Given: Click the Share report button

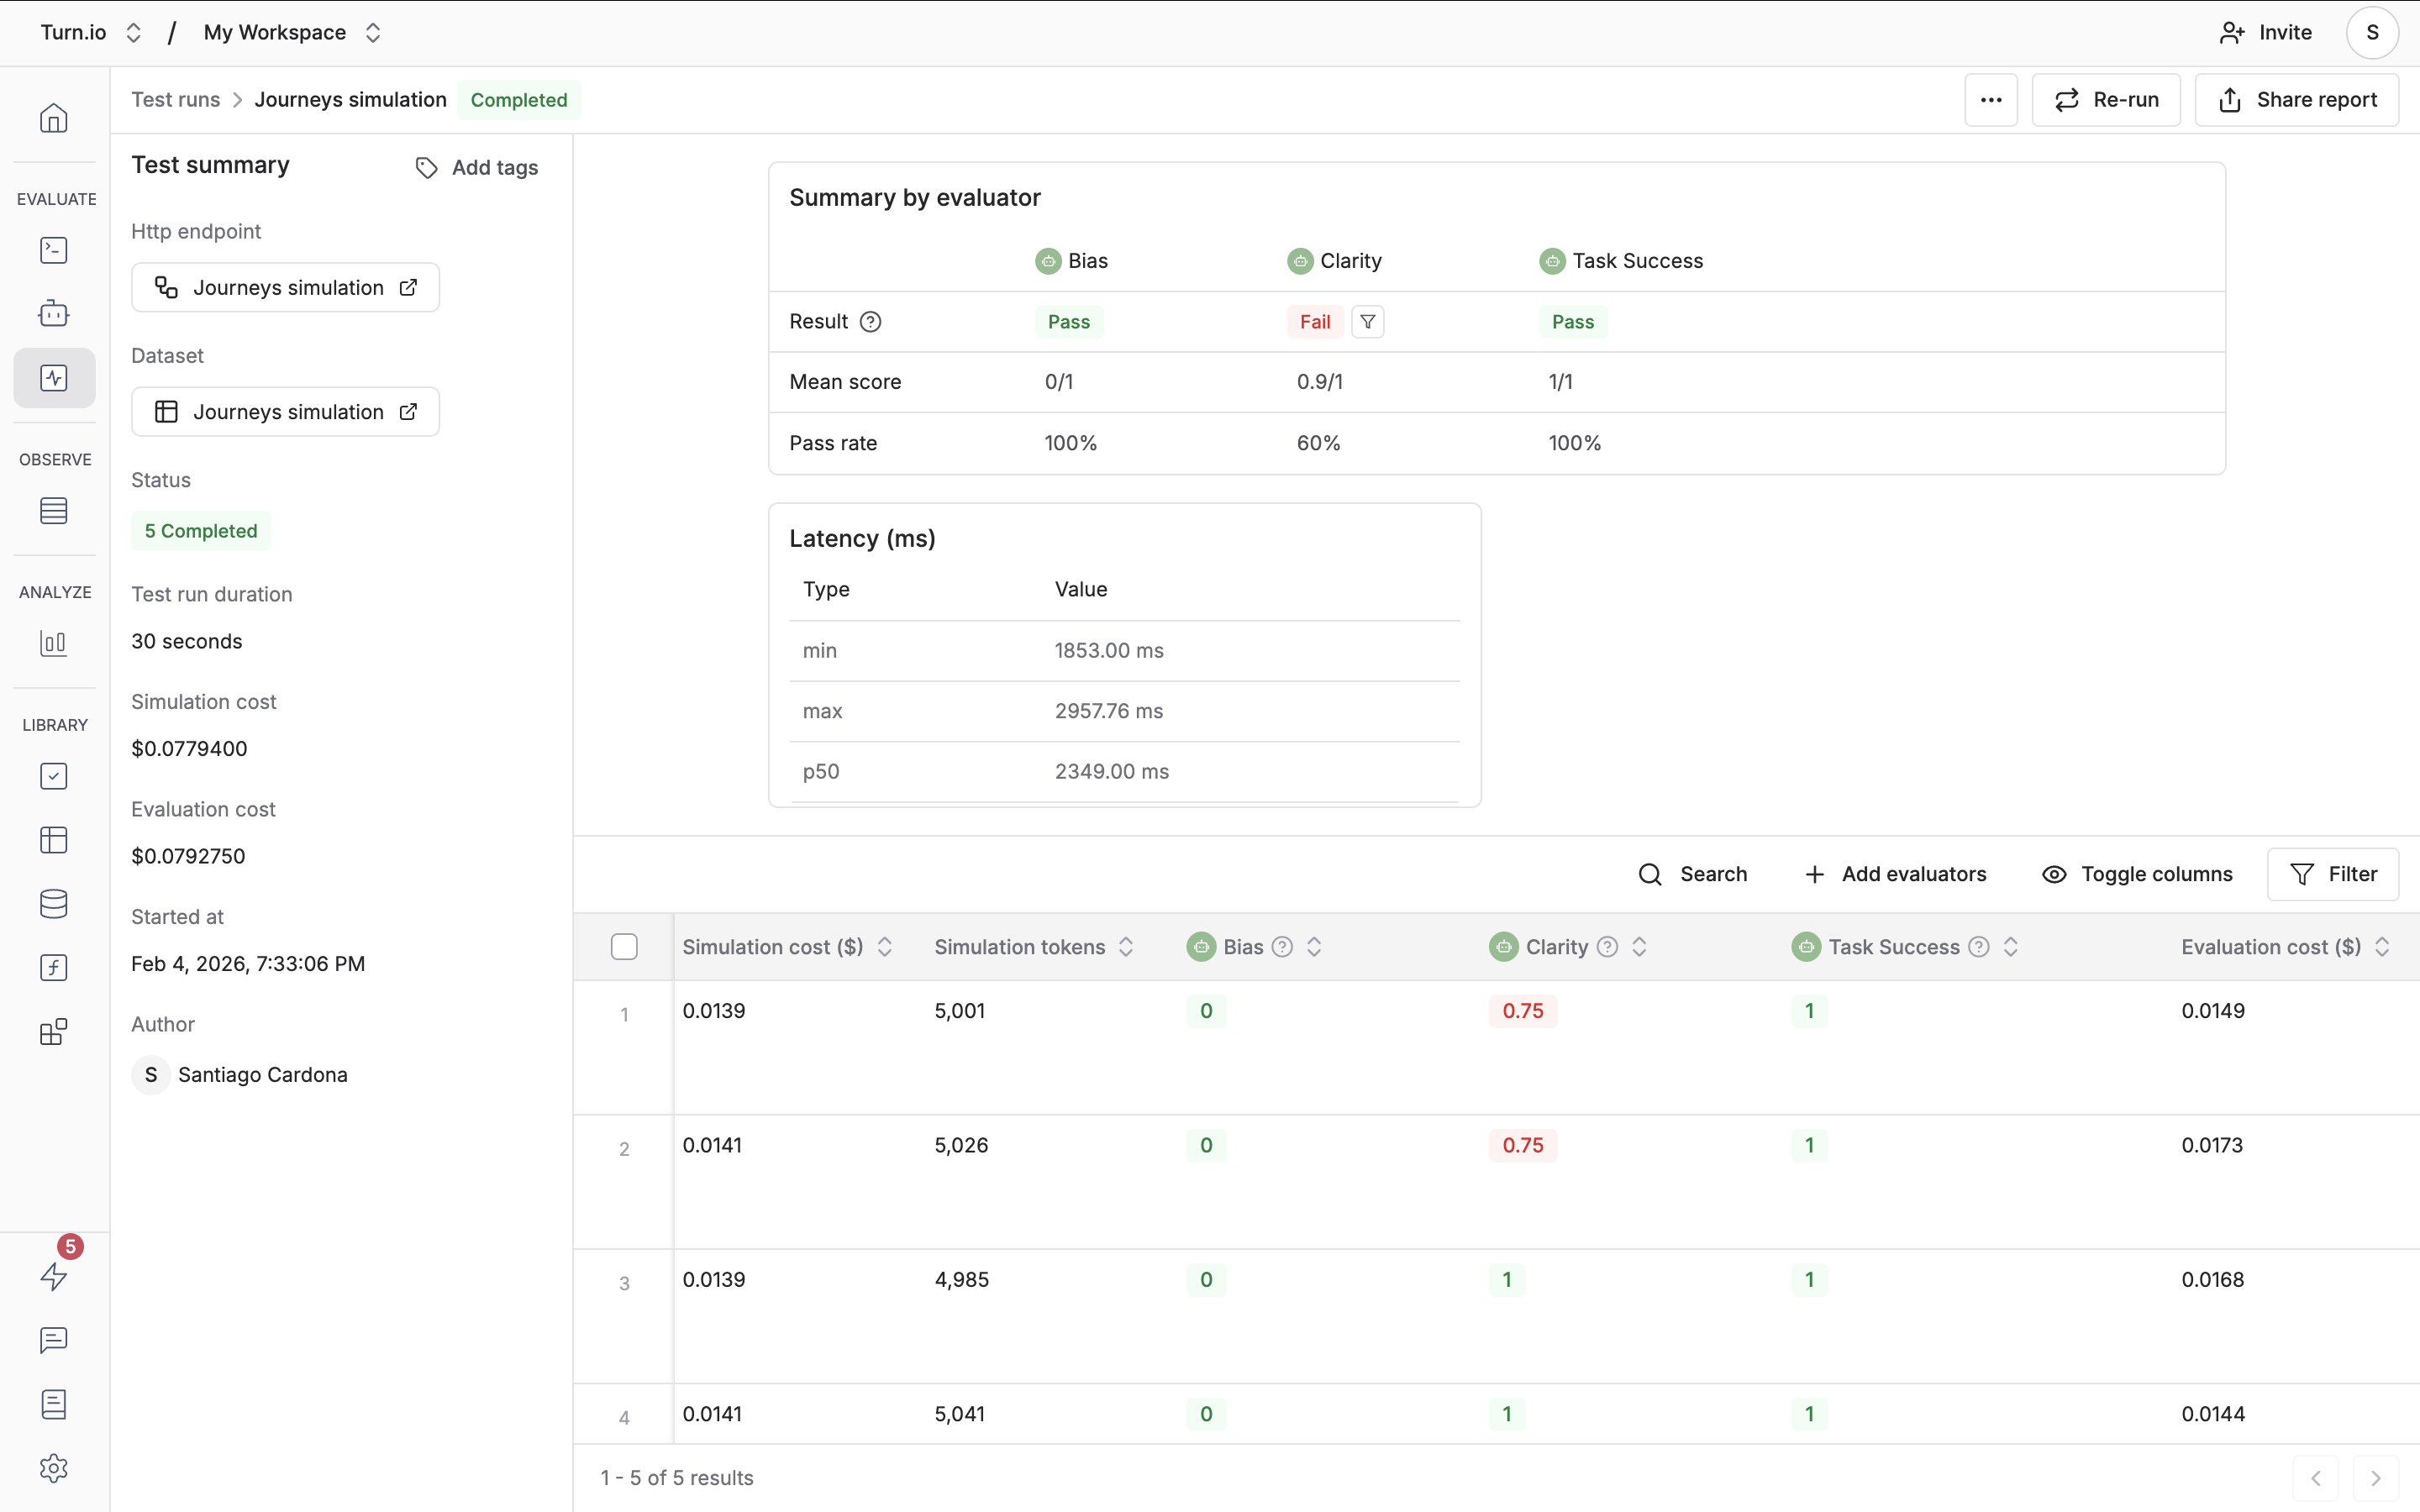Looking at the screenshot, I should point(2297,100).
